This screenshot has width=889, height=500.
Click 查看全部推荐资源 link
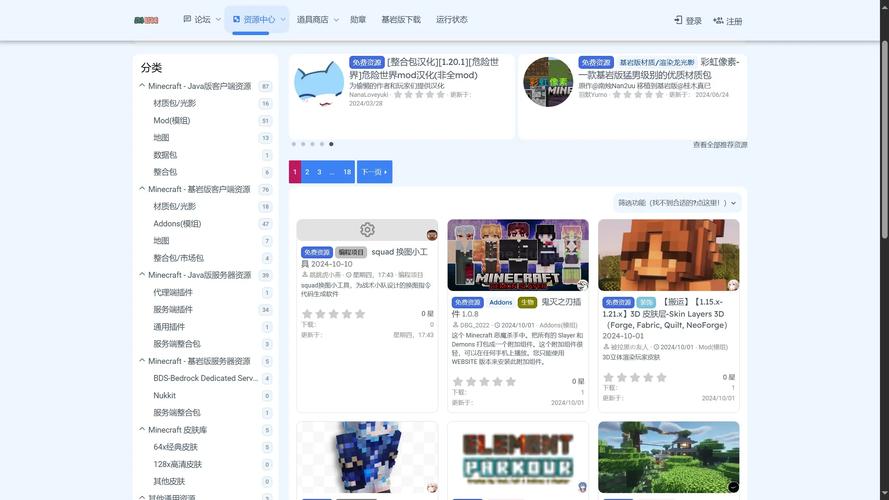pyautogui.click(x=720, y=145)
